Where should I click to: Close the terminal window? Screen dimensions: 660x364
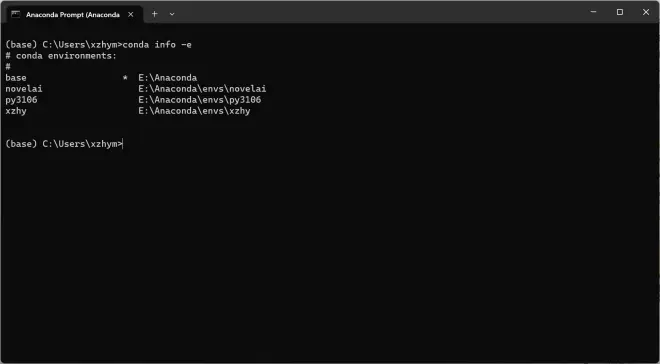pyautogui.click(x=646, y=12)
